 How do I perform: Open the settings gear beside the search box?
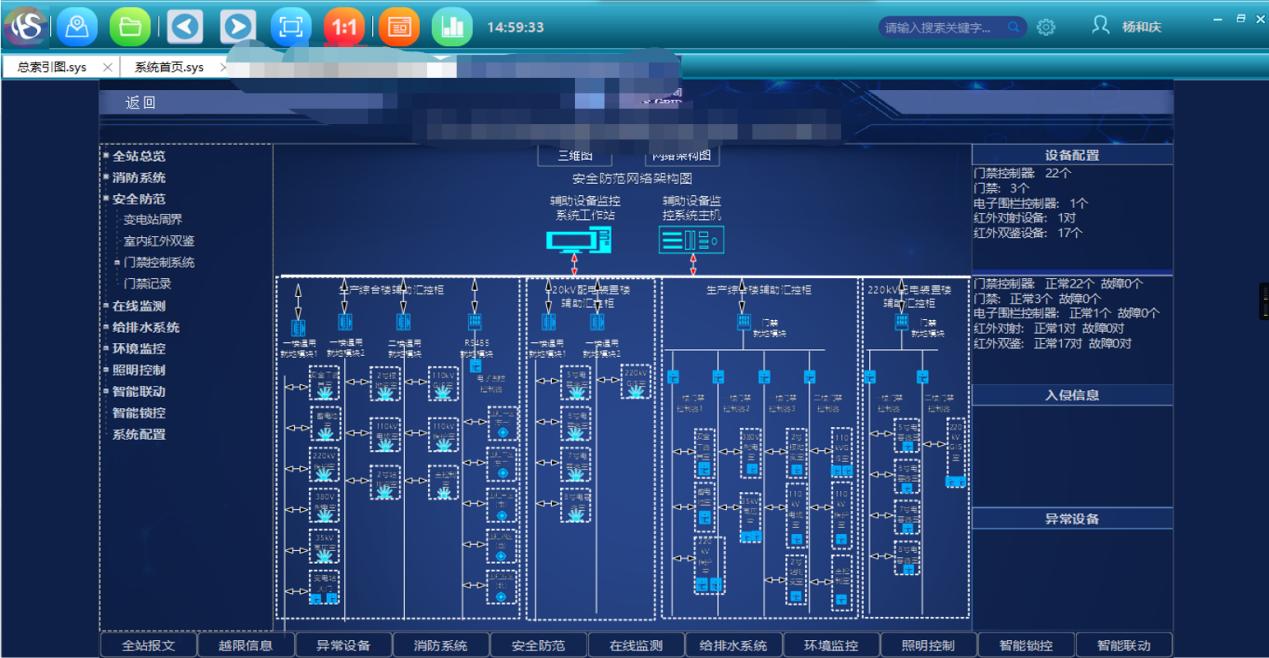pyautogui.click(x=1046, y=27)
